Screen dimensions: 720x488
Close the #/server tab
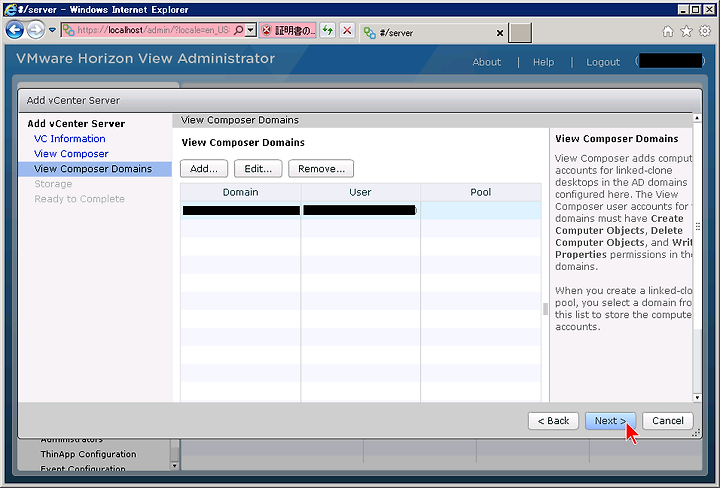tap(500, 33)
